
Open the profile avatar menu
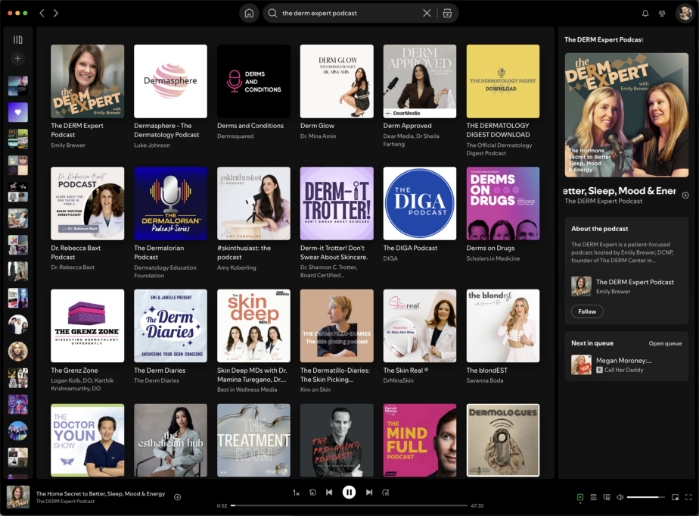[684, 13]
